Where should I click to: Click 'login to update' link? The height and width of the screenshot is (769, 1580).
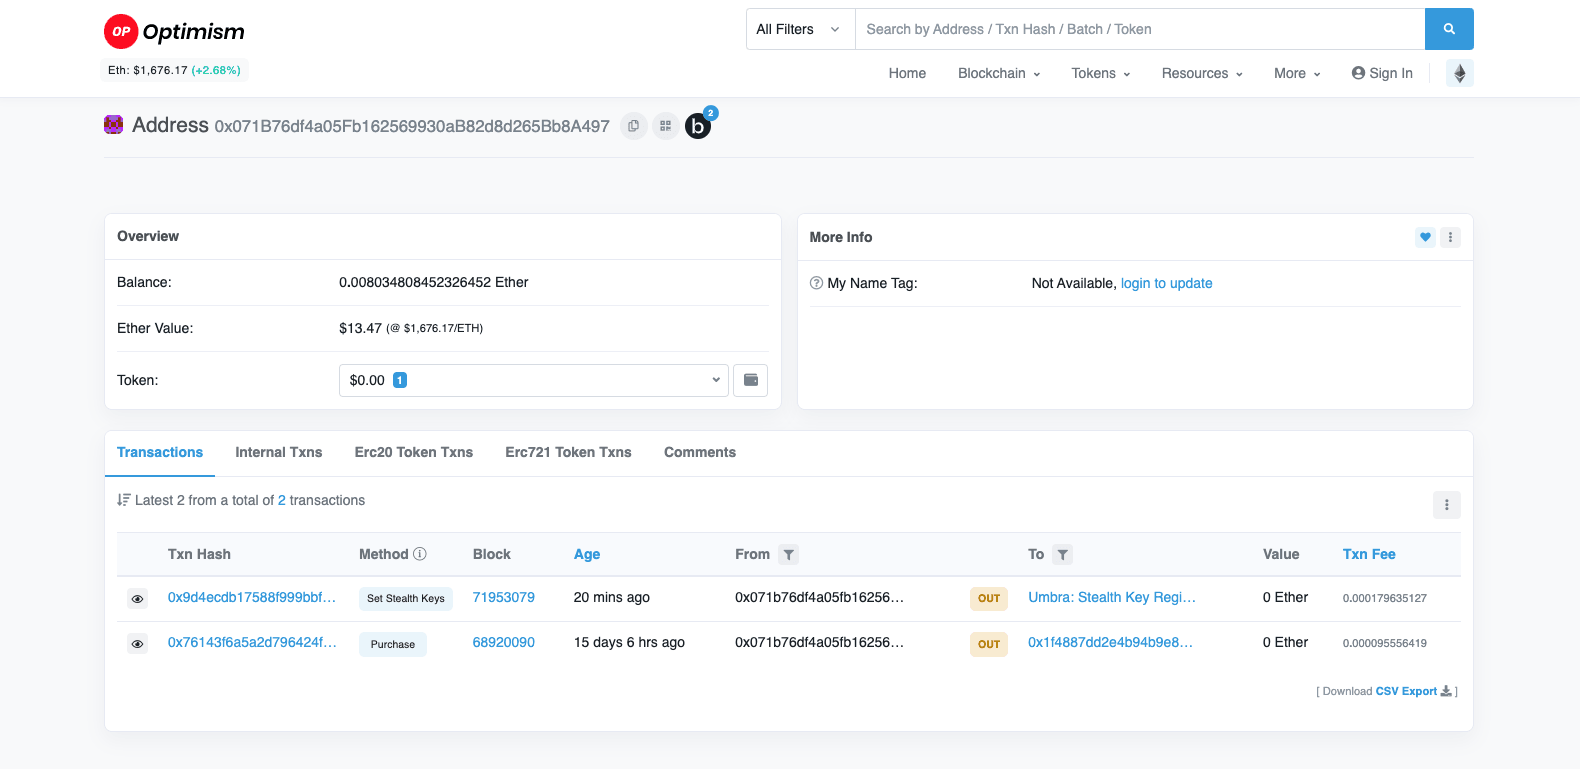click(1166, 283)
